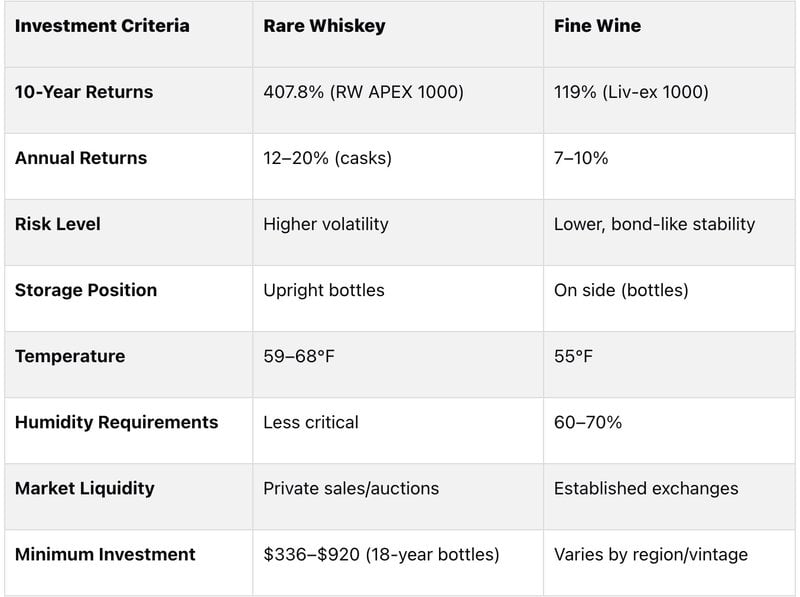Select the Annual Returns row label

tap(81, 158)
